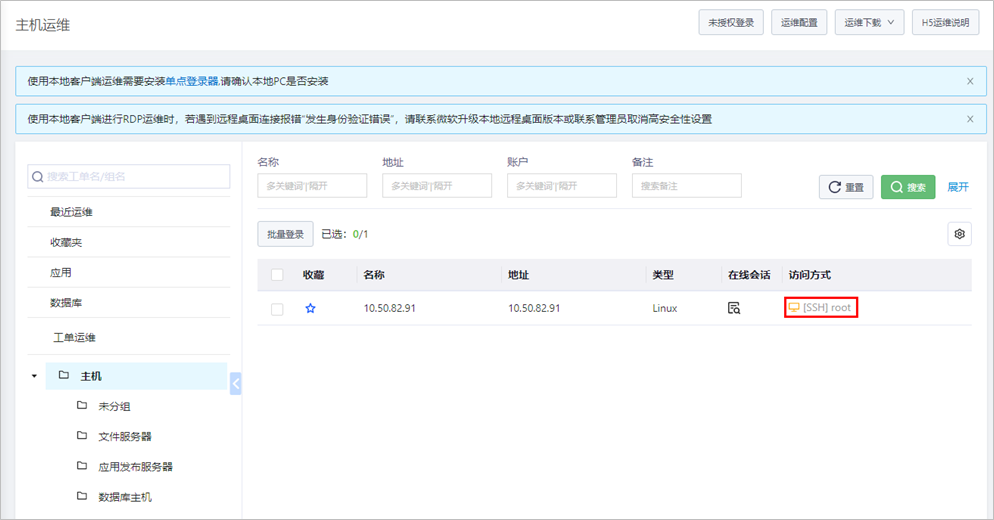Viewport: 994px width, 520px height.
Task: Click the 未分组 folder in tree
Action: [114, 406]
